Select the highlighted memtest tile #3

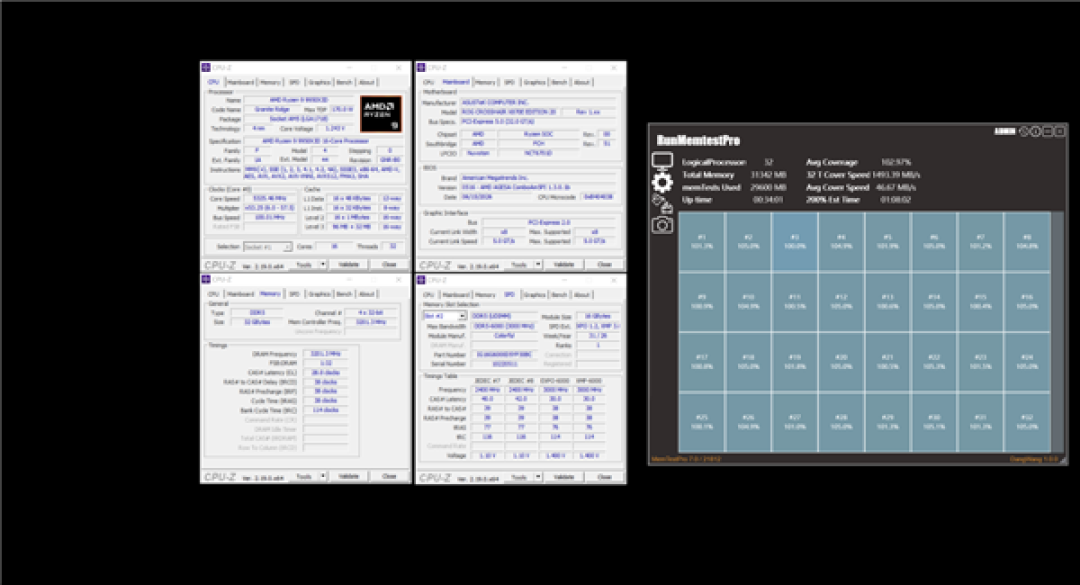click(x=795, y=241)
